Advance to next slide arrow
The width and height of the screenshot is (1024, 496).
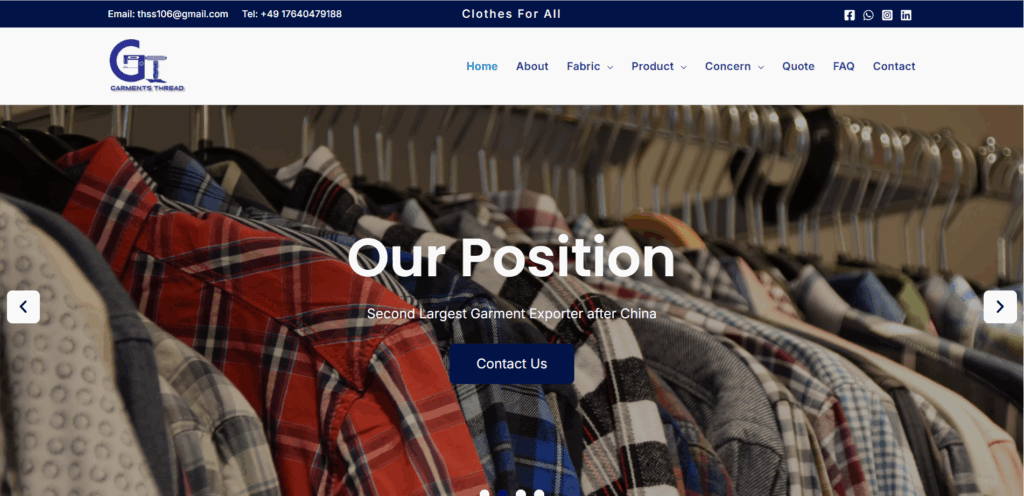[1000, 307]
